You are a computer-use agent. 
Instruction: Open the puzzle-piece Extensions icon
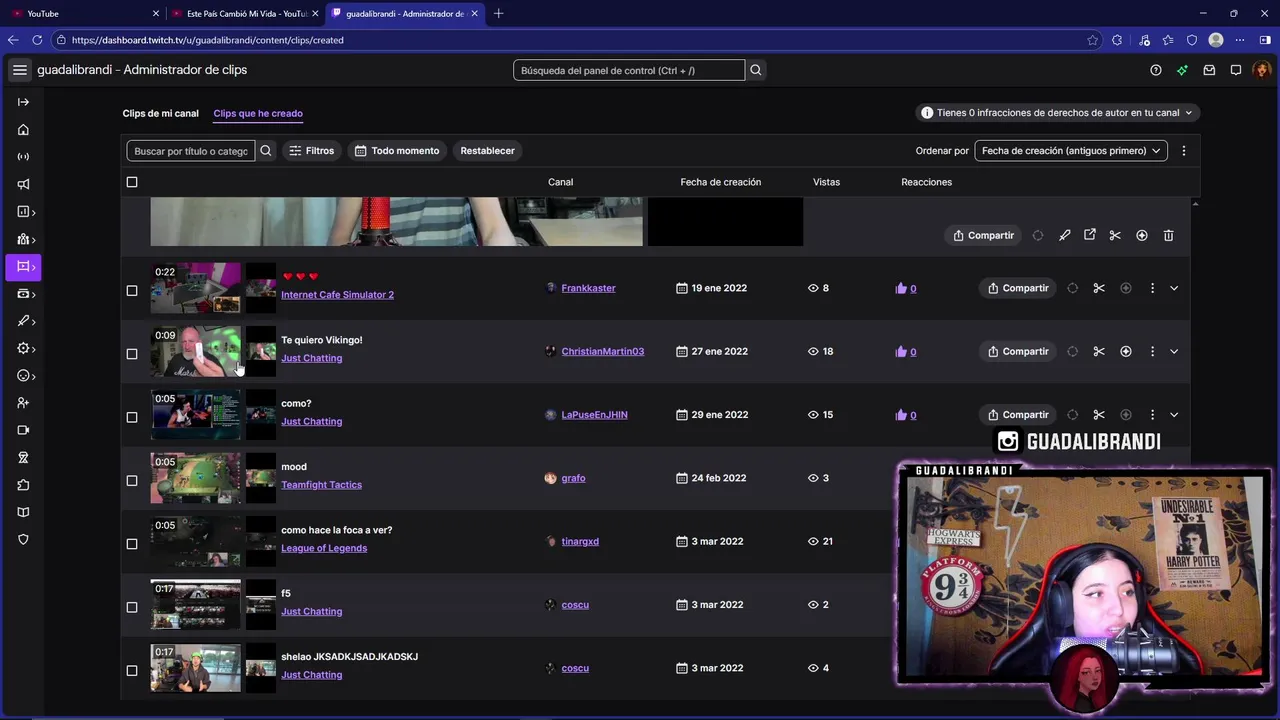[x=23, y=485]
